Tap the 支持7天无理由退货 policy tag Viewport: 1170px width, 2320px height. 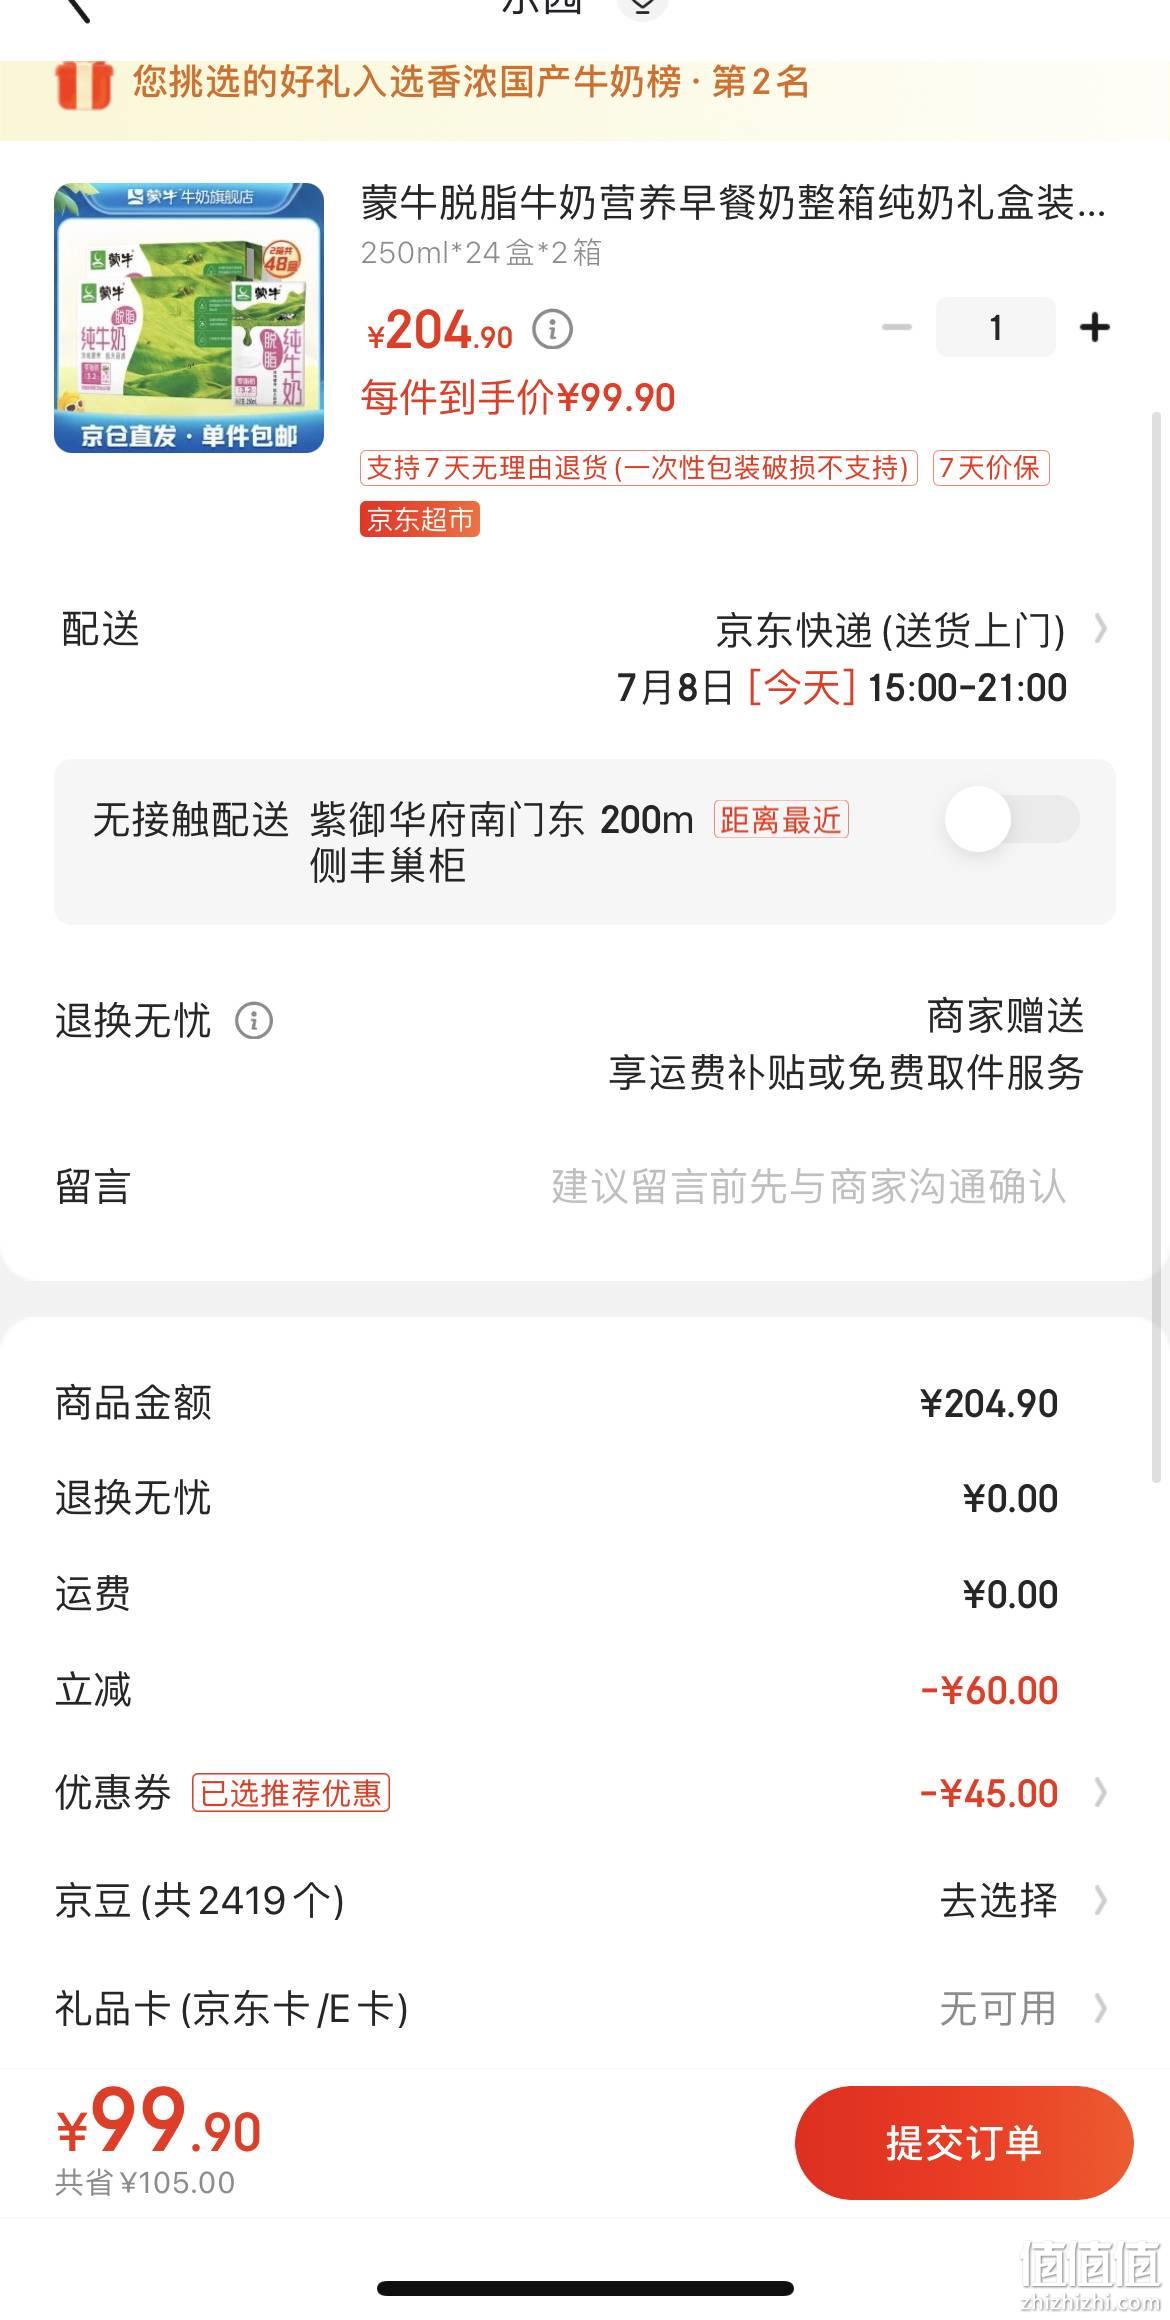tap(638, 467)
